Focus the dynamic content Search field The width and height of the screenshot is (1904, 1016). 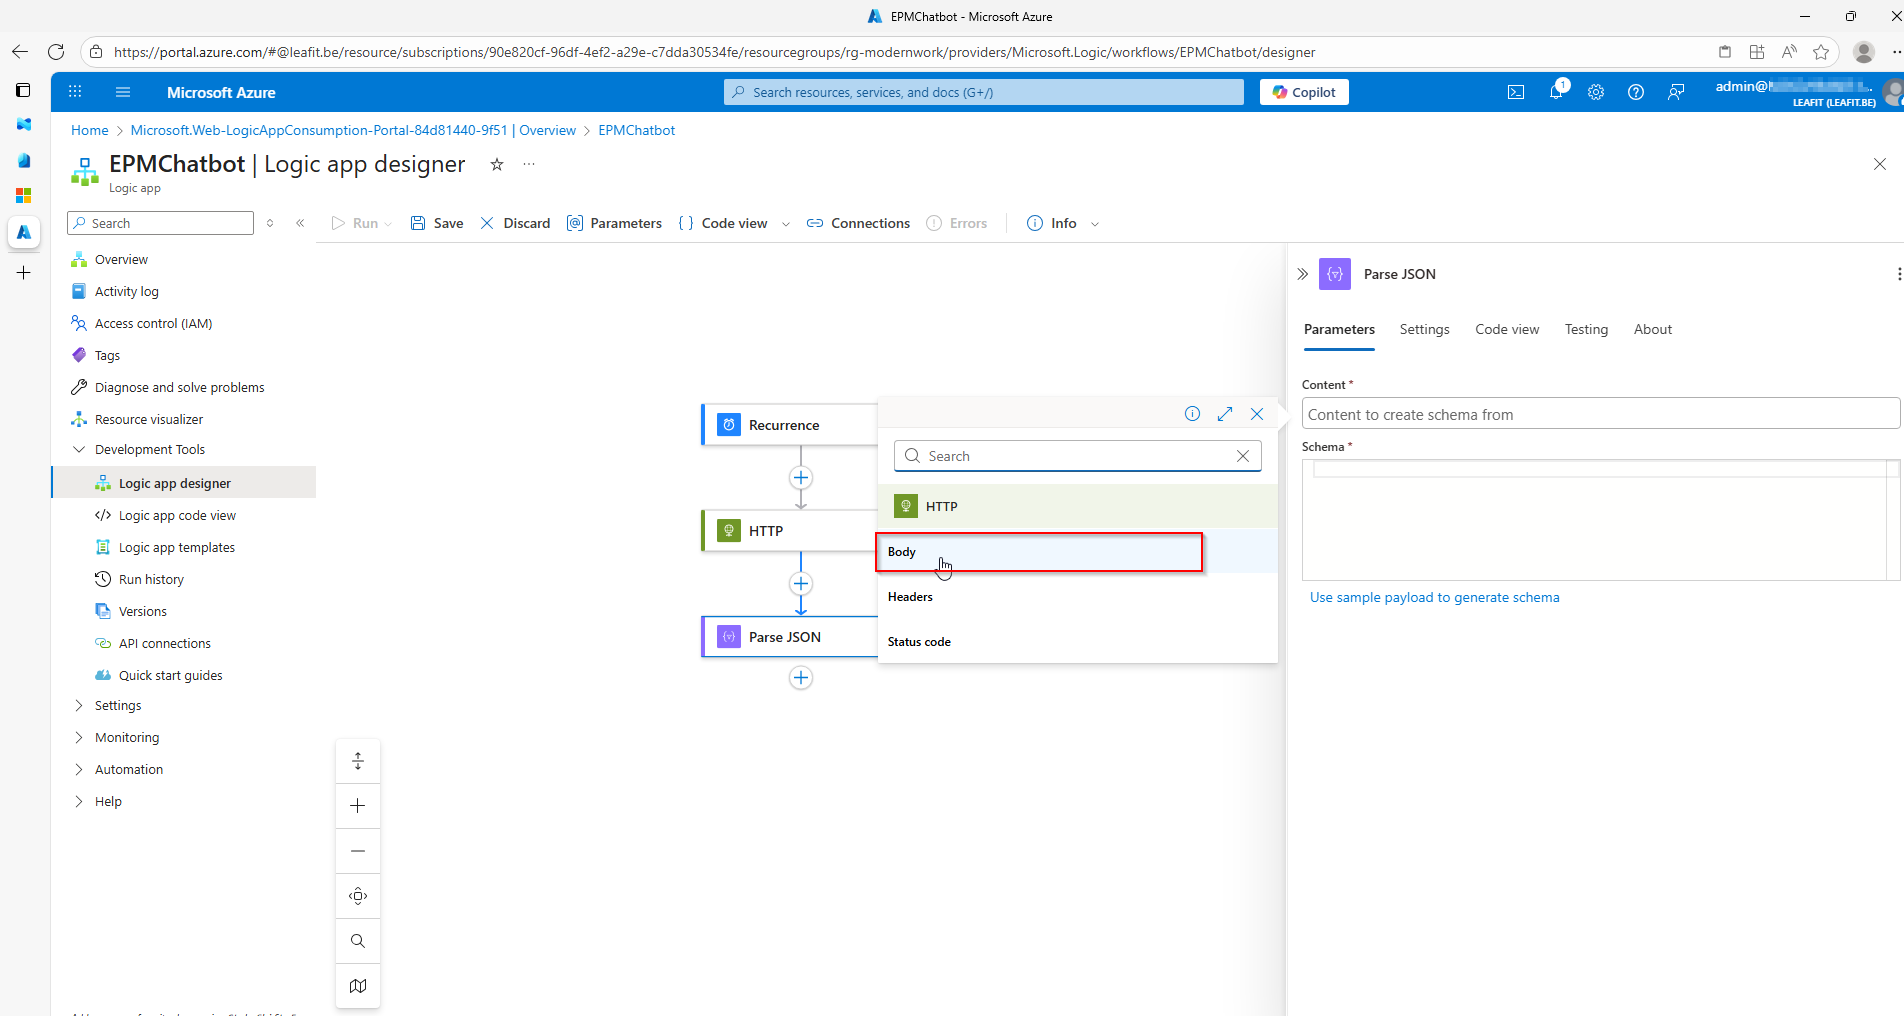pos(1077,456)
